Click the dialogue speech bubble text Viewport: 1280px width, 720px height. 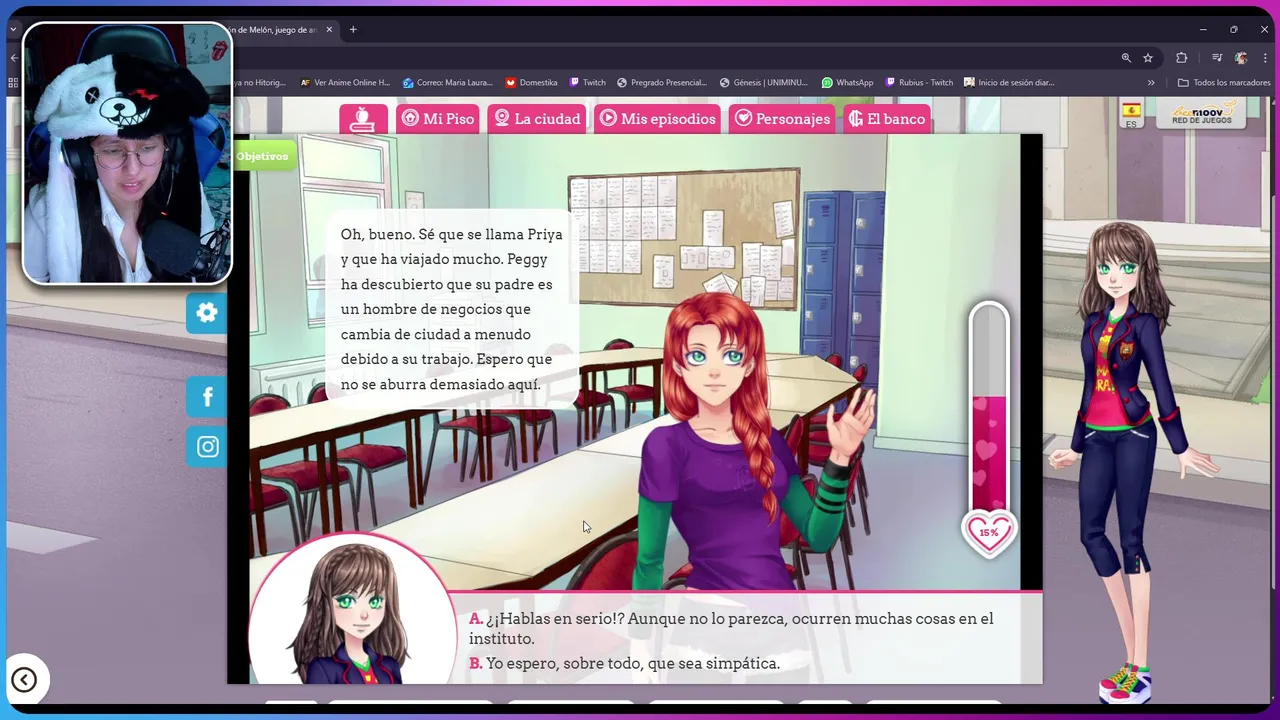pos(452,309)
